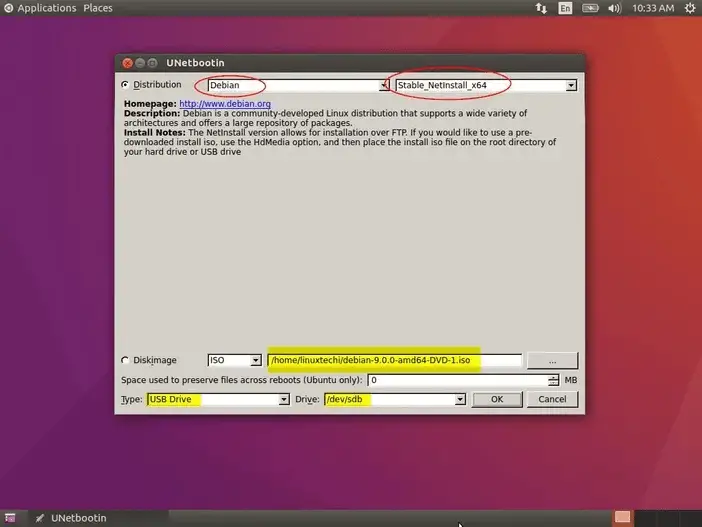Click the OK button

[x=497, y=399]
